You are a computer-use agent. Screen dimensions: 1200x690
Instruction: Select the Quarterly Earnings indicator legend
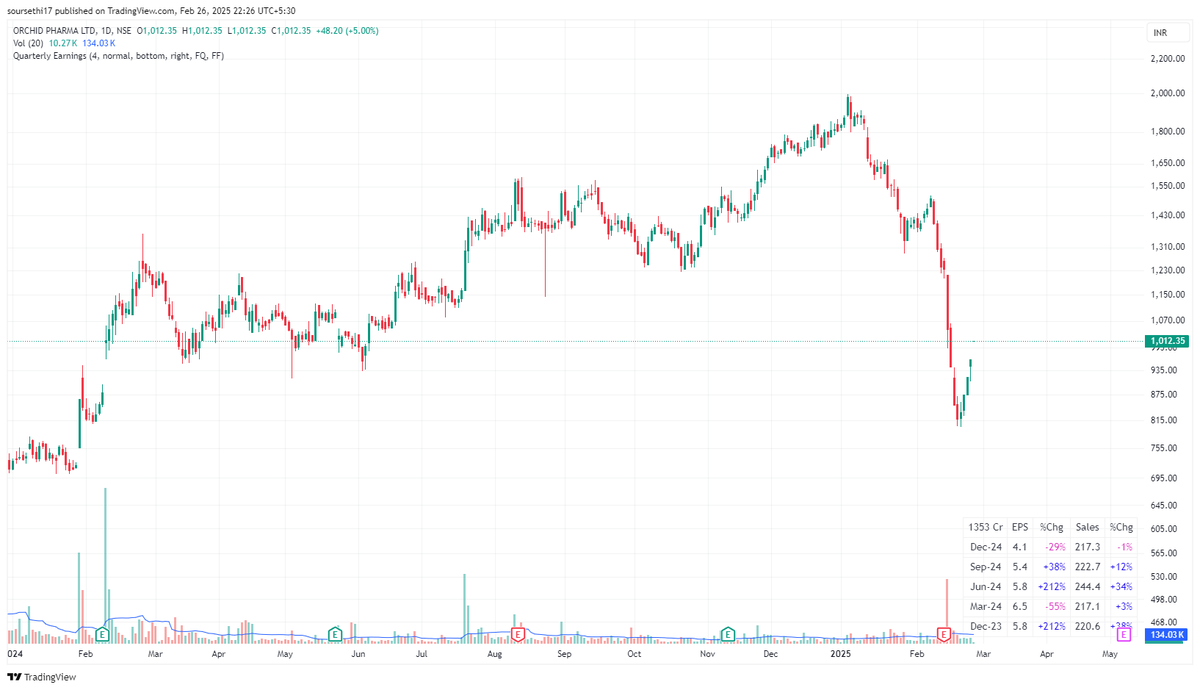119,56
